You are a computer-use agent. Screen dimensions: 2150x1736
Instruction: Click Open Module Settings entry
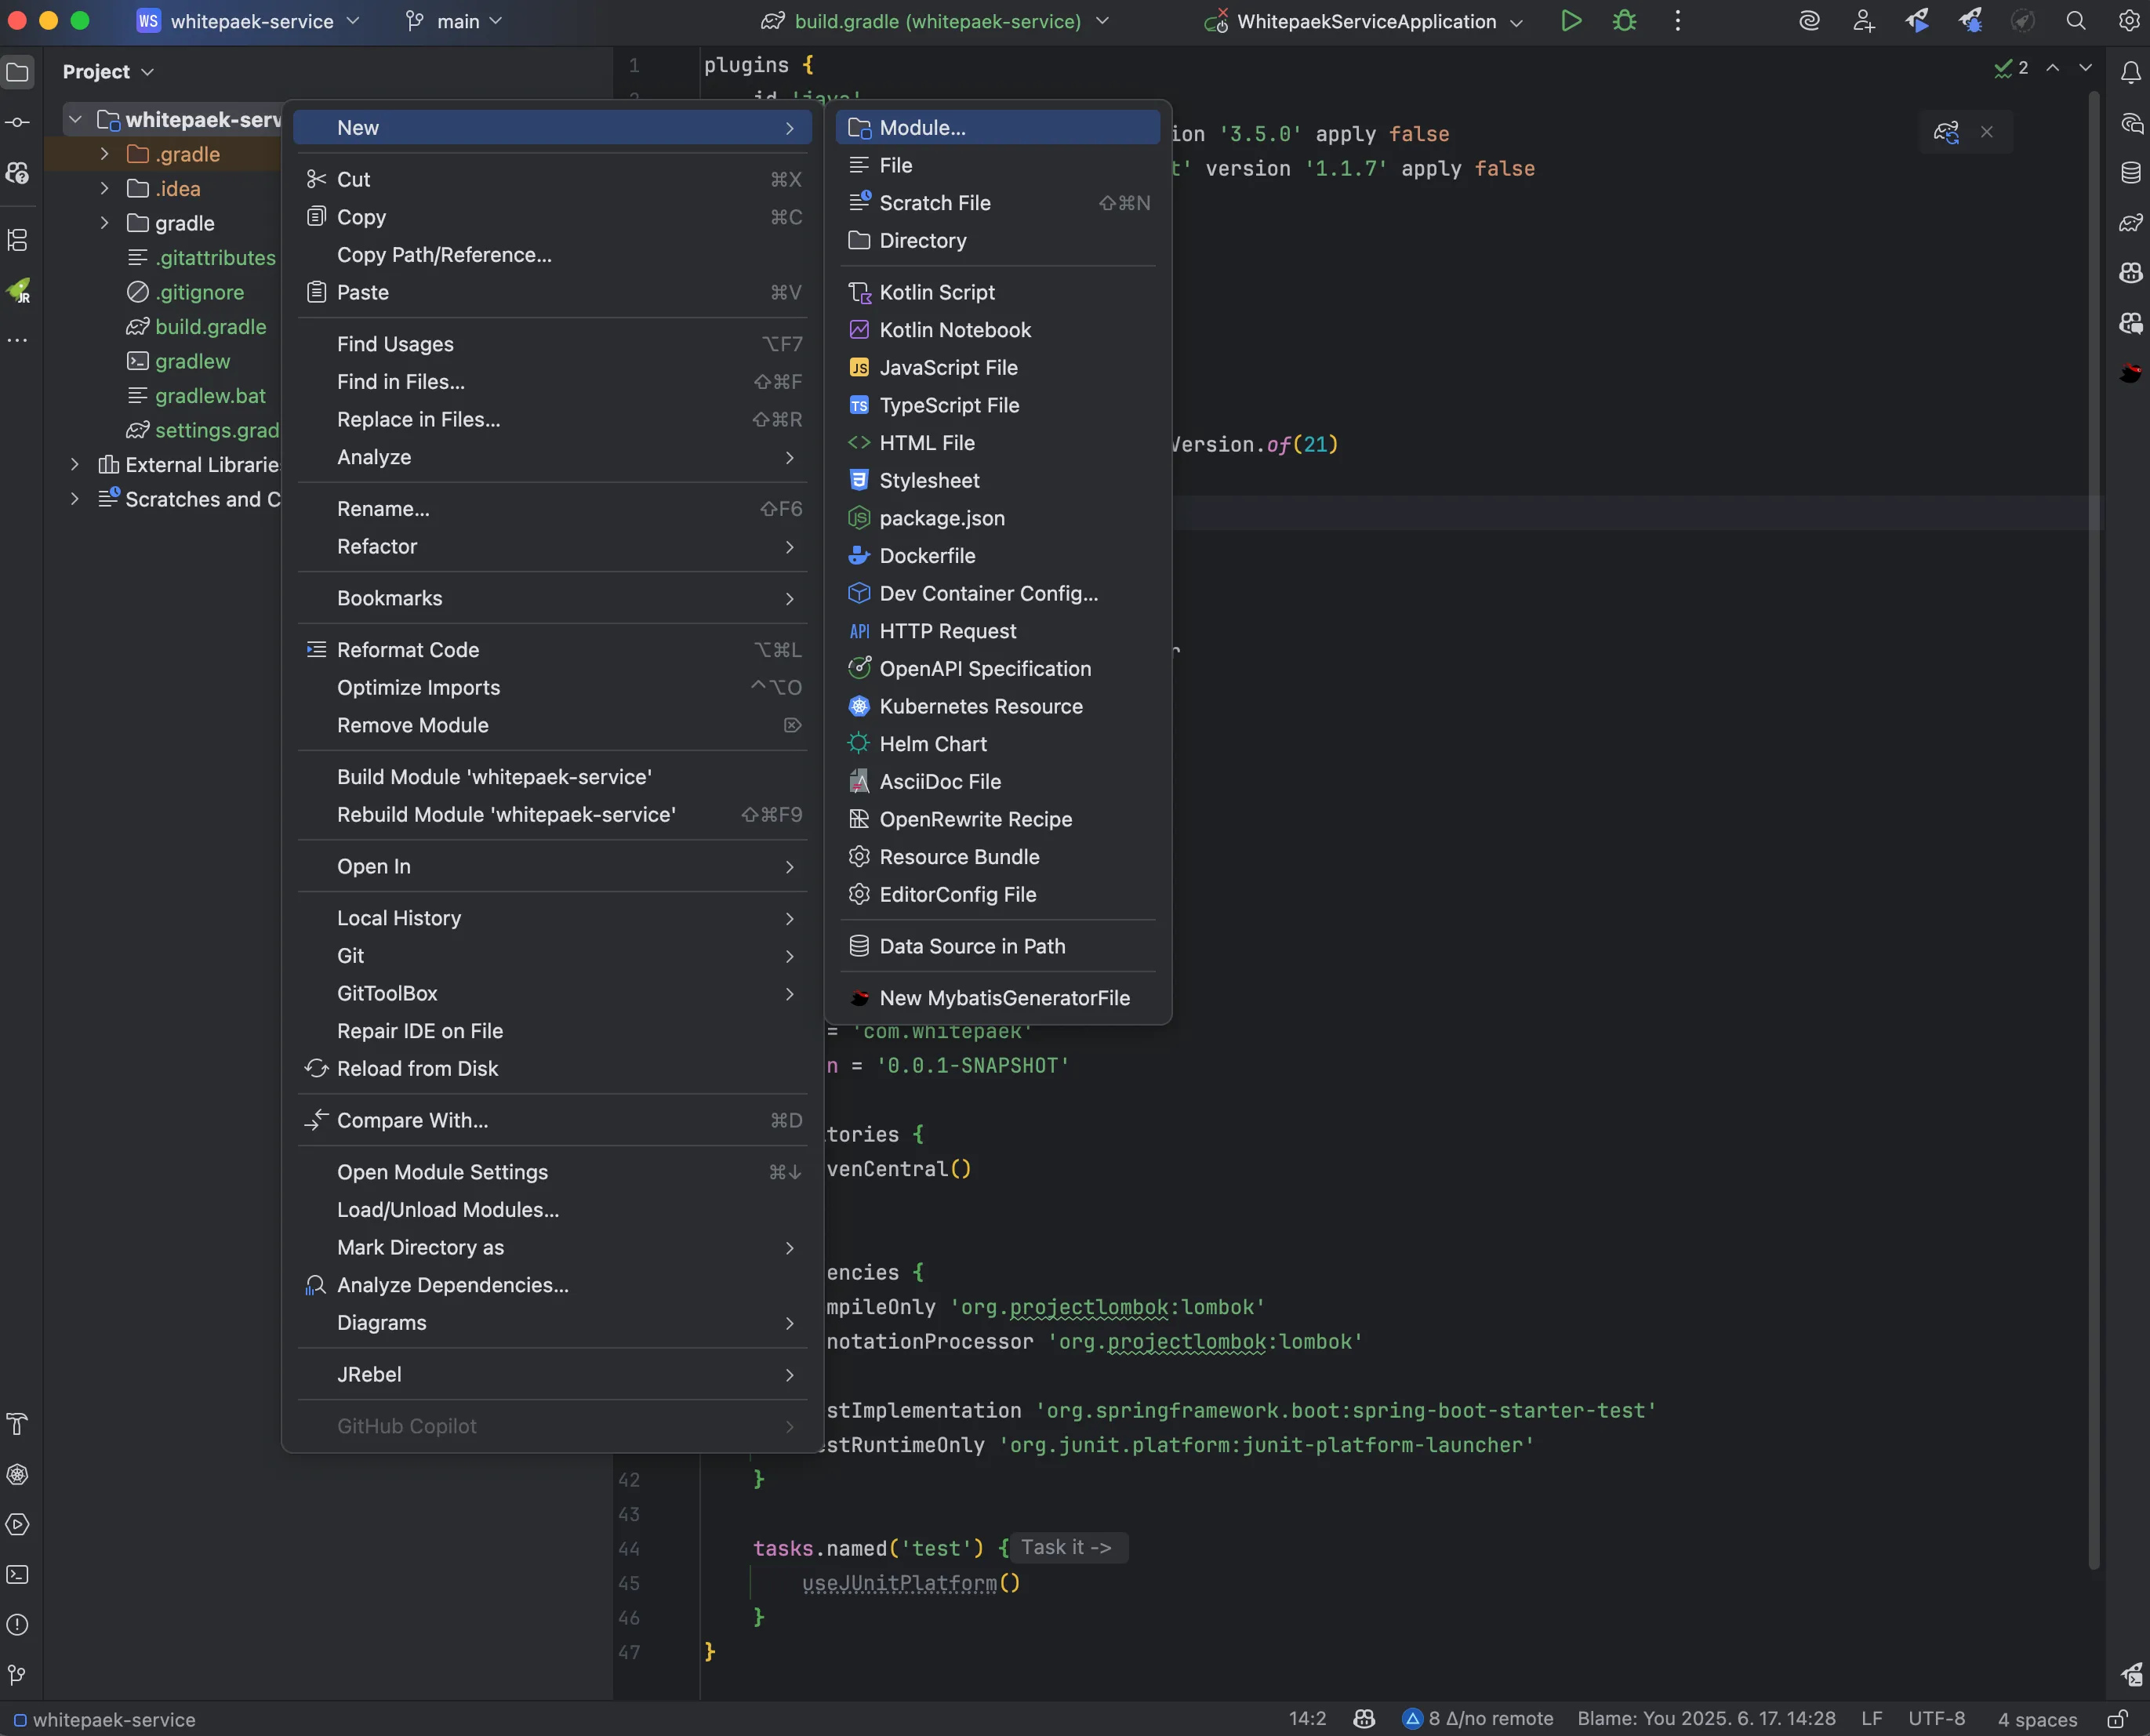point(553,1172)
